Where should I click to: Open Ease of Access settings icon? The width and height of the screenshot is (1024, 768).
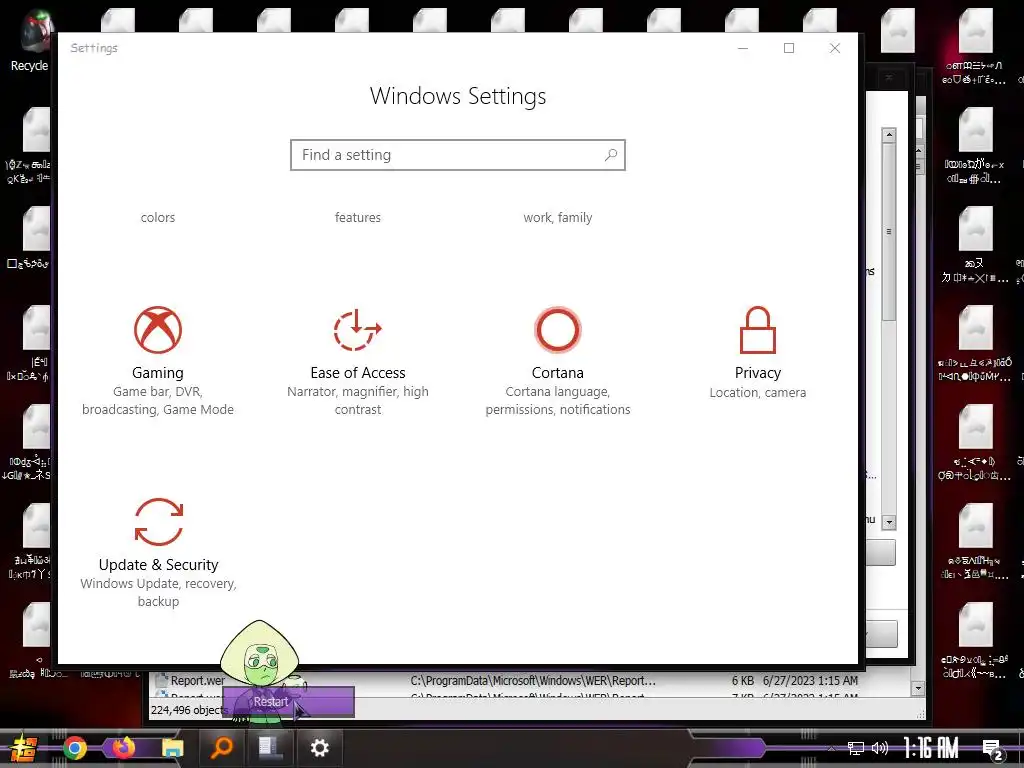[357, 330]
